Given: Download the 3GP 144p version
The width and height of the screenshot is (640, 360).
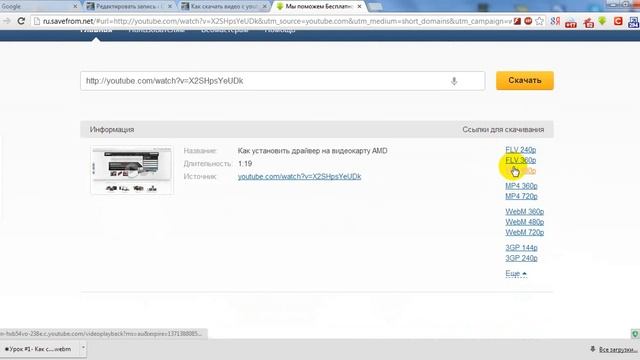Looking at the screenshot, I should pyautogui.click(x=521, y=248).
